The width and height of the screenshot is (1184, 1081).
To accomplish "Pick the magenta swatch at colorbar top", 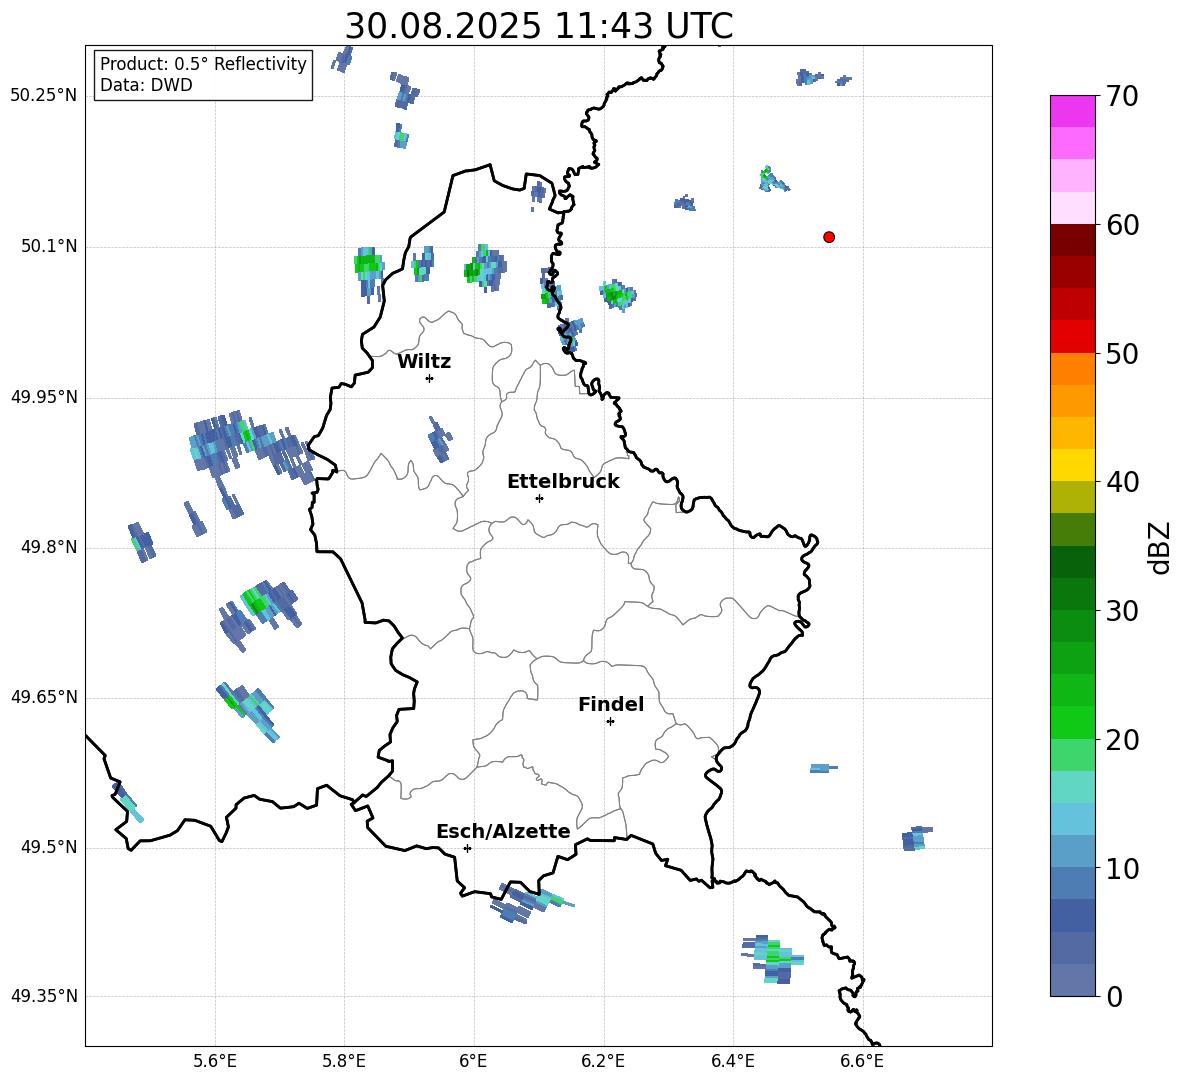I will pos(1072,111).
